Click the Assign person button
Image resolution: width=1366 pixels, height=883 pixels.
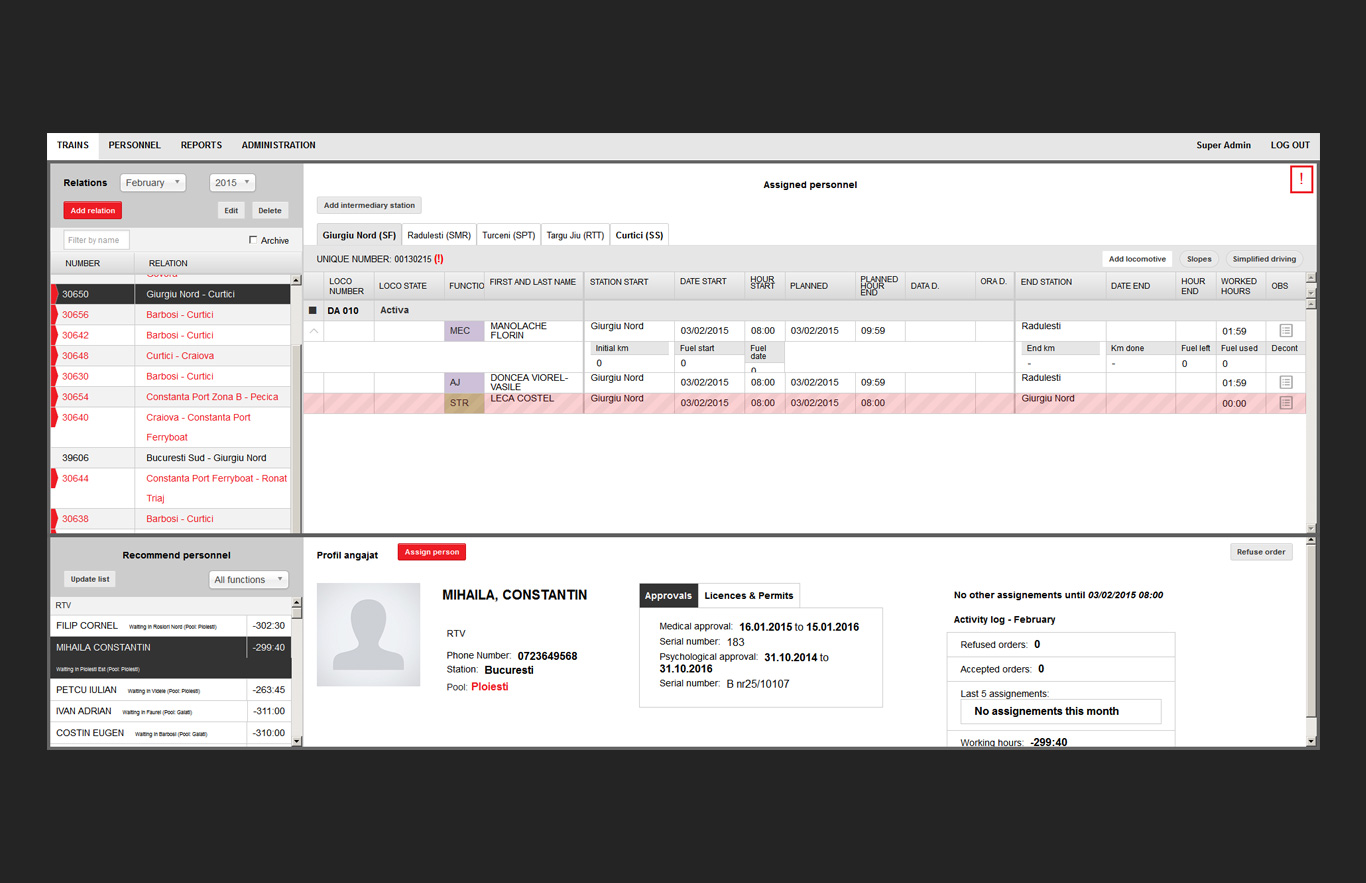[x=432, y=552]
